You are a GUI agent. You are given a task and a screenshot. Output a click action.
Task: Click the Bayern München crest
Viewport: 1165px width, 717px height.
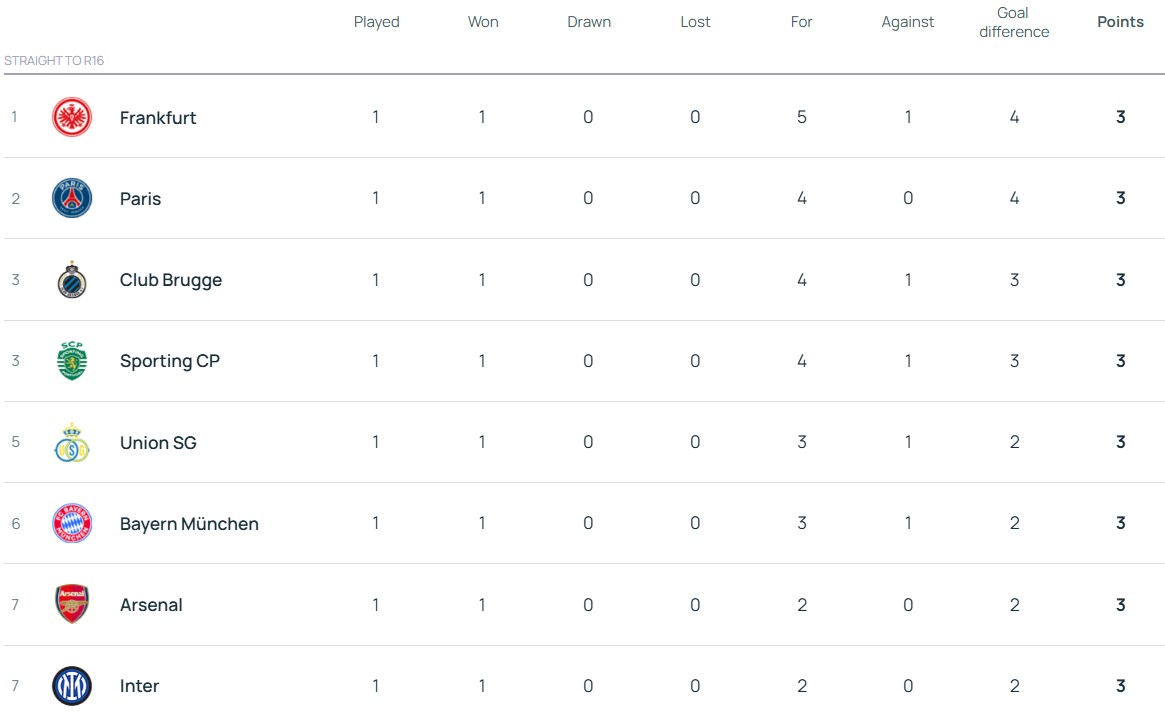click(x=72, y=523)
